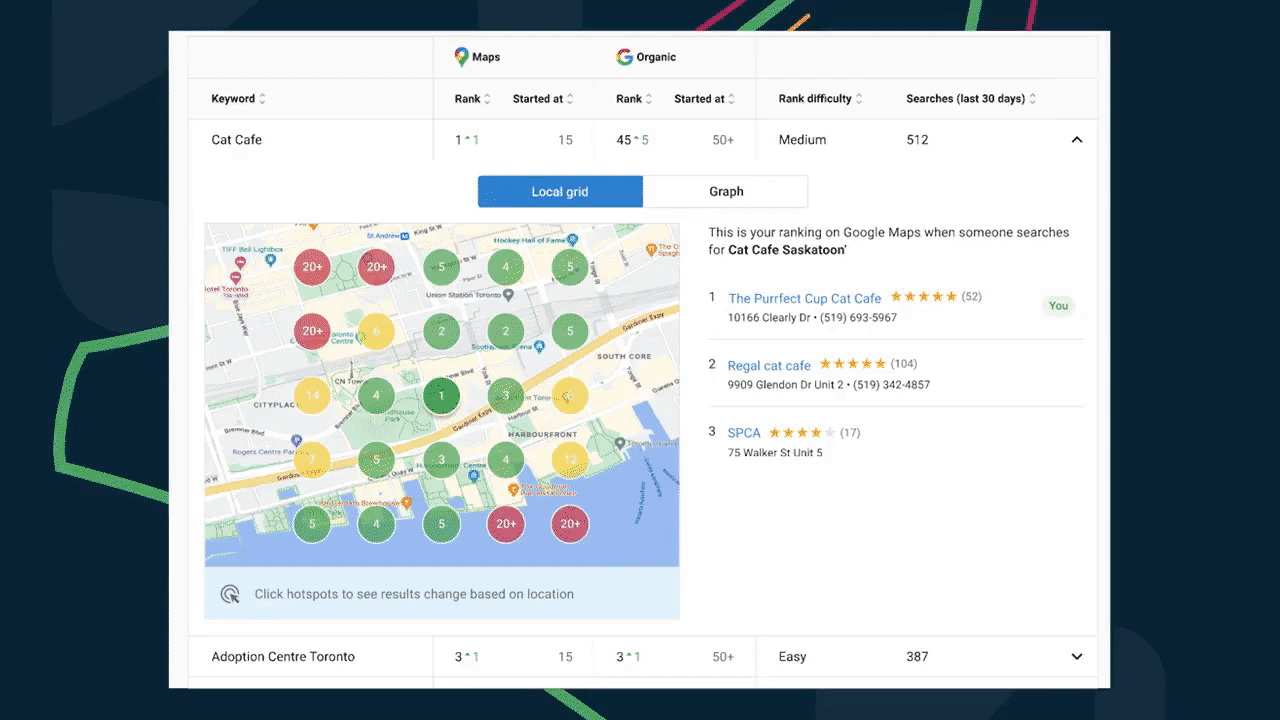The width and height of the screenshot is (1280, 720).
Task: Switch to the Graph tab
Action: 726,191
